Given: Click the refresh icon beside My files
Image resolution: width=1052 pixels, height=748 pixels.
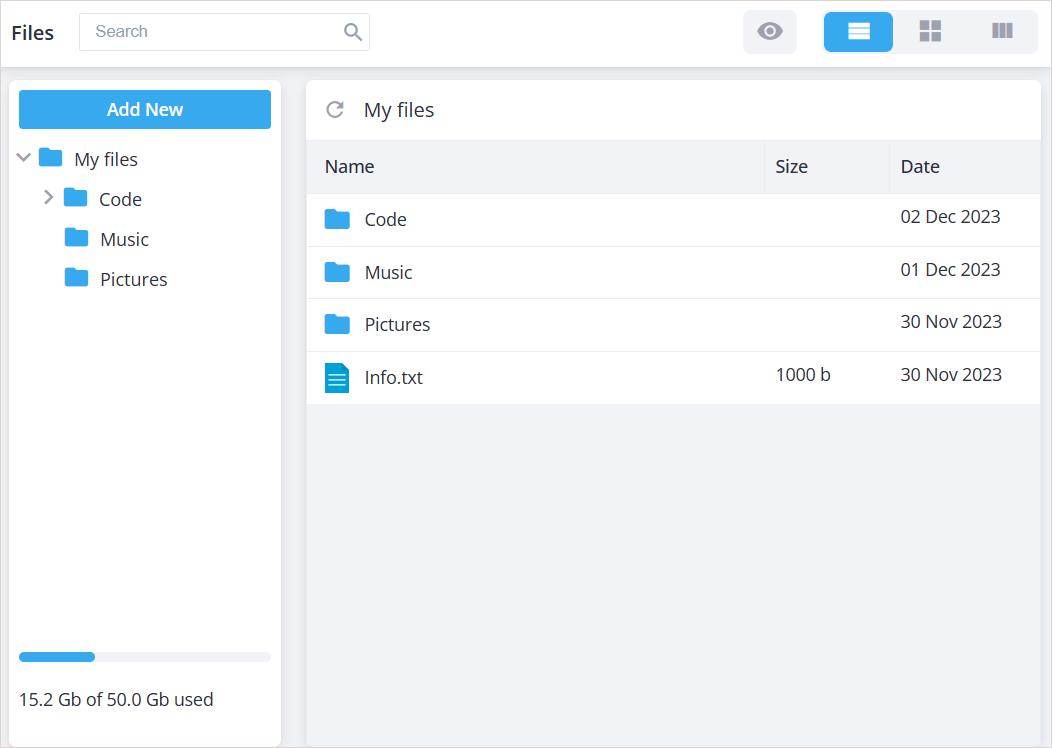Looking at the screenshot, I should tap(335, 110).
